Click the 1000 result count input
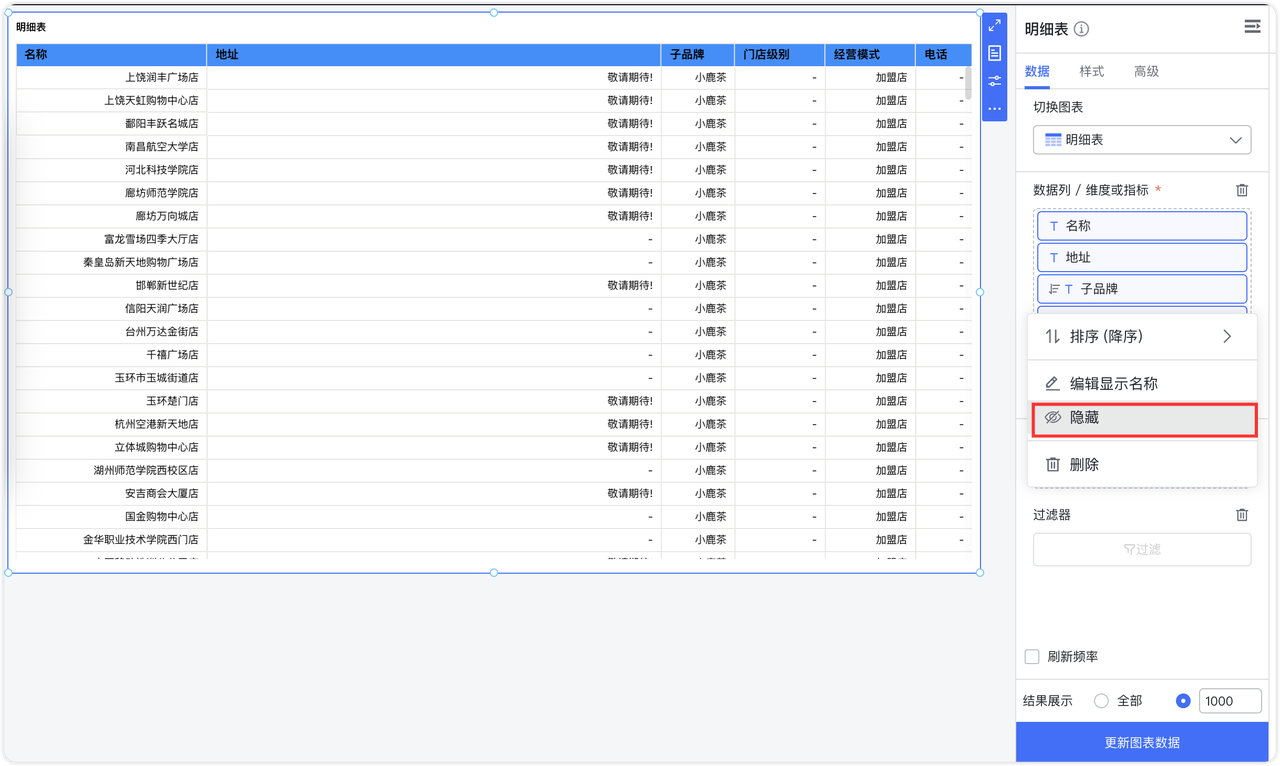 click(1230, 701)
